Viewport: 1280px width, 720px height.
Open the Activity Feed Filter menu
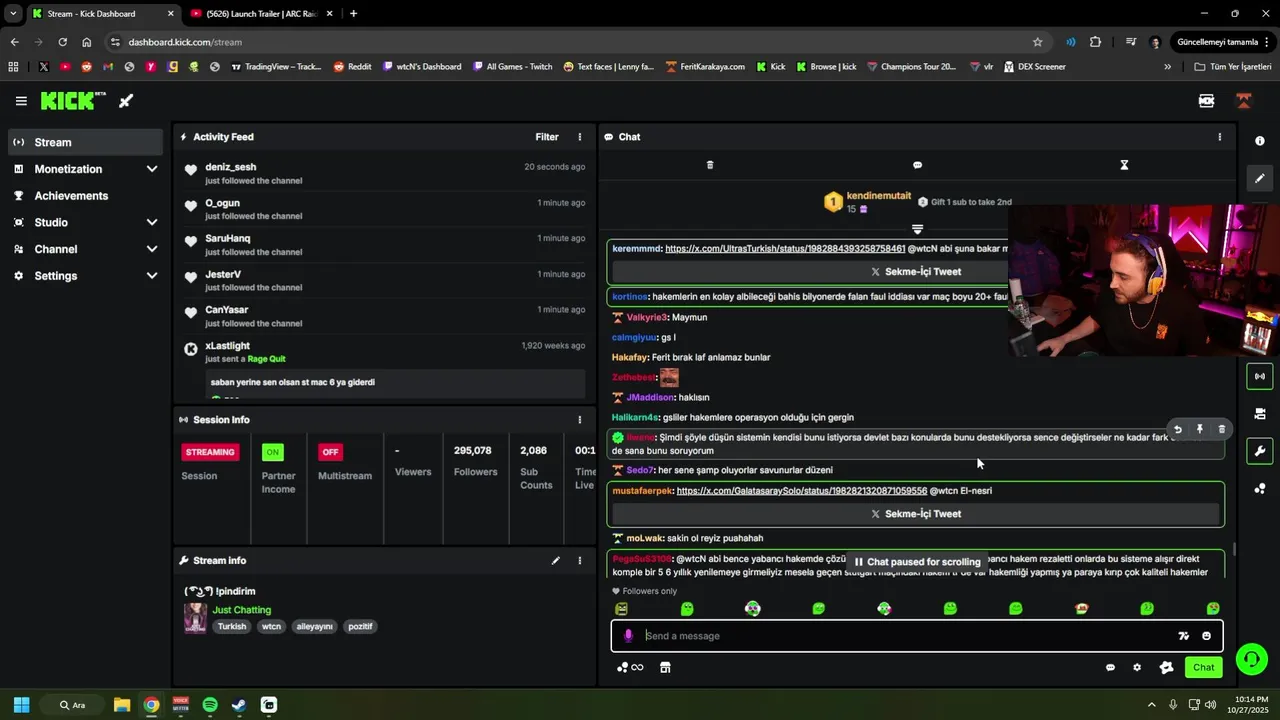point(547,137)
